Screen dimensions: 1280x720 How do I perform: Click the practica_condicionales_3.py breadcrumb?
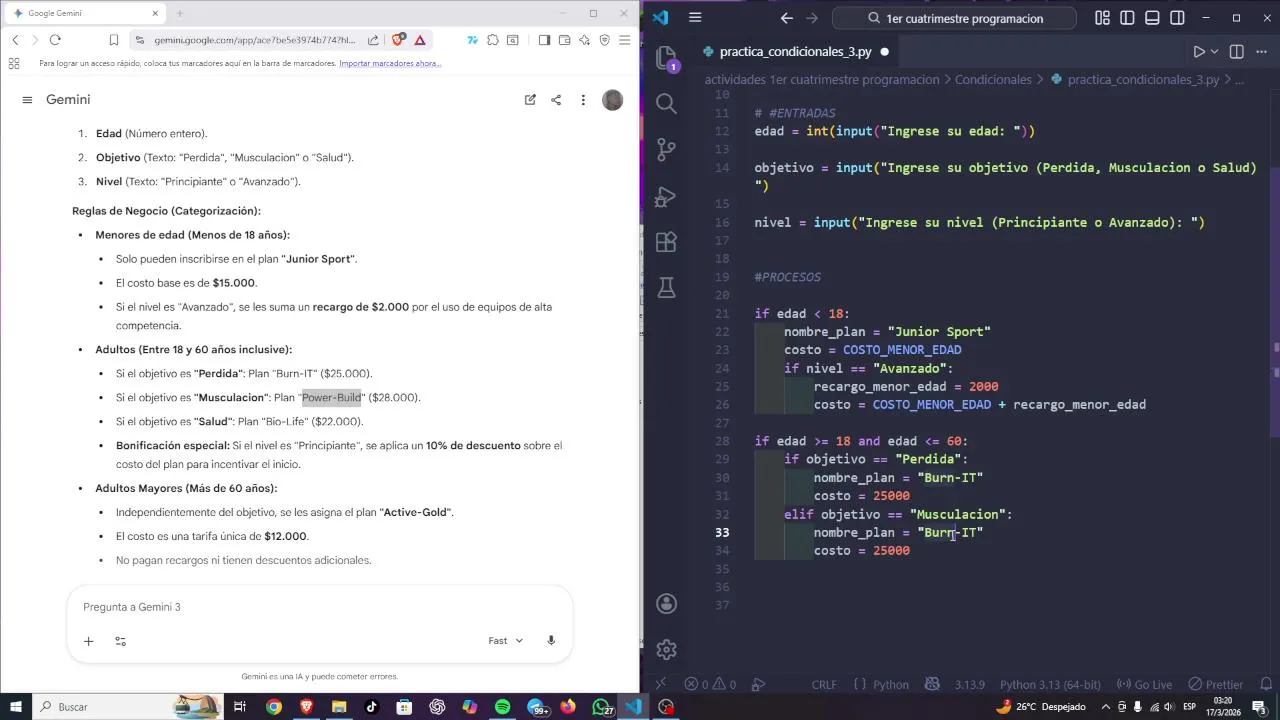[1143, 79]
